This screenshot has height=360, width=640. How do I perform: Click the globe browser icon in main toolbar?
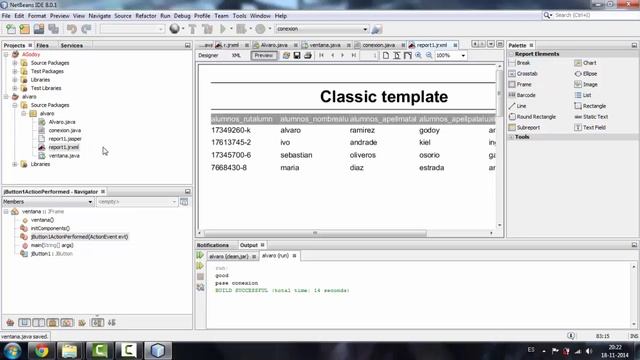[175, 29]
